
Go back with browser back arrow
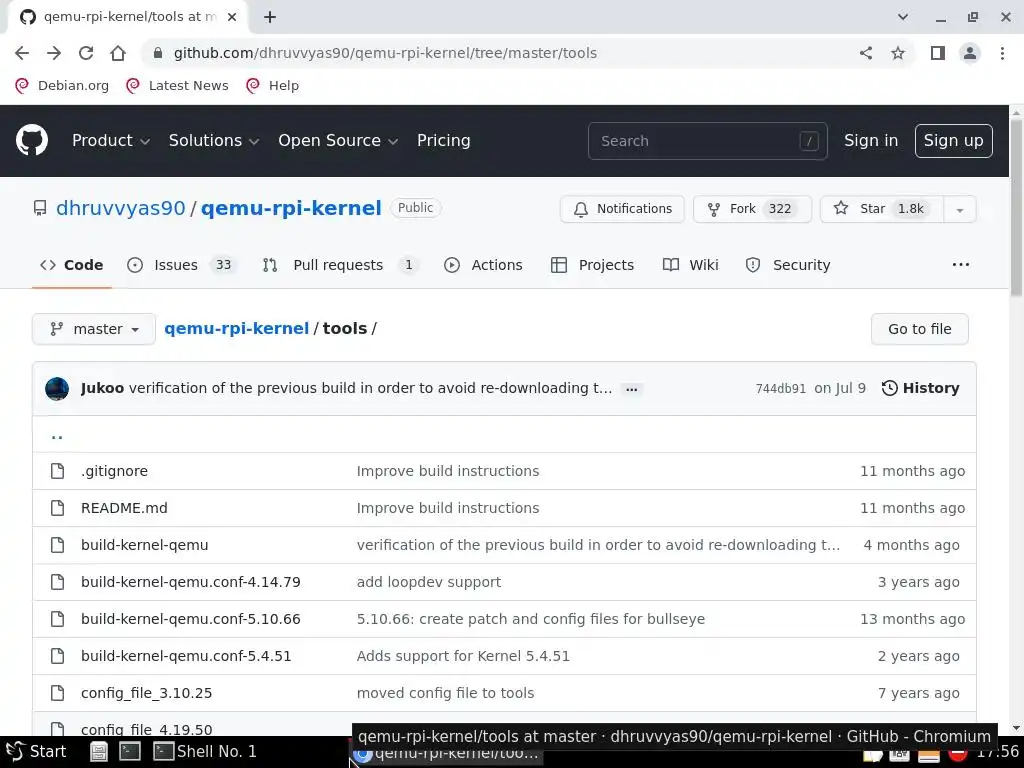coord(22,53)
